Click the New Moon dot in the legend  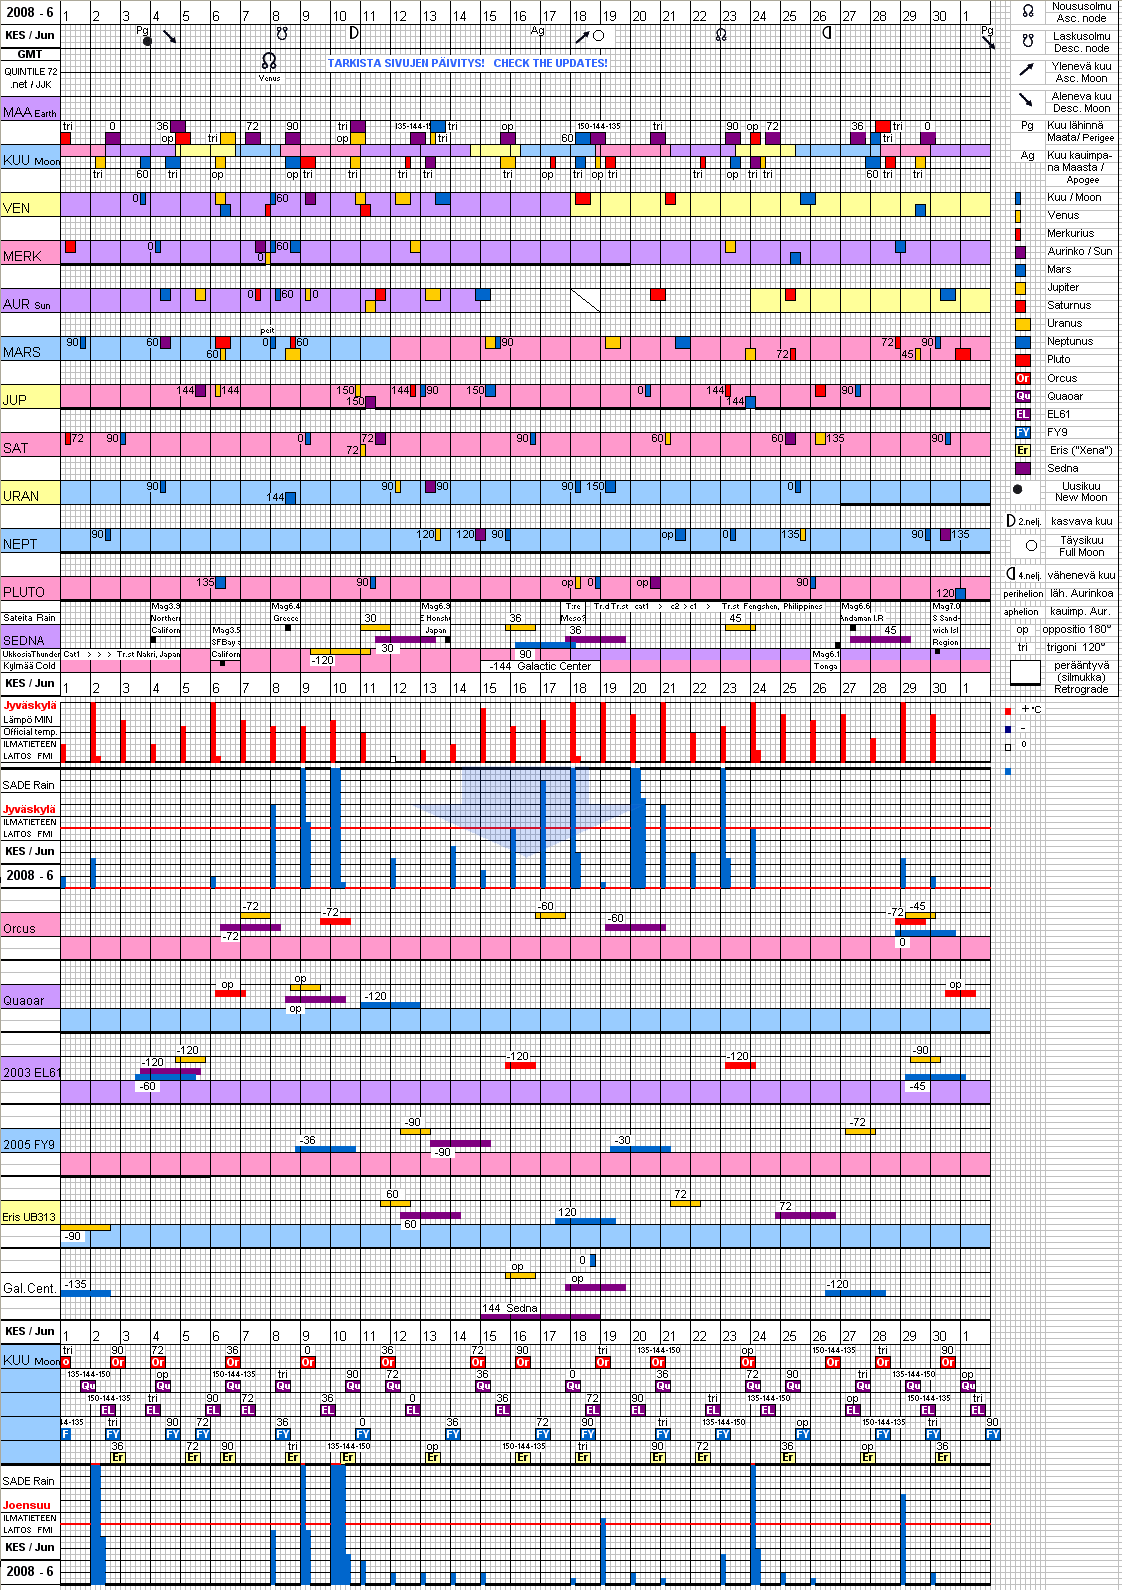click(x=1018, y=490)
